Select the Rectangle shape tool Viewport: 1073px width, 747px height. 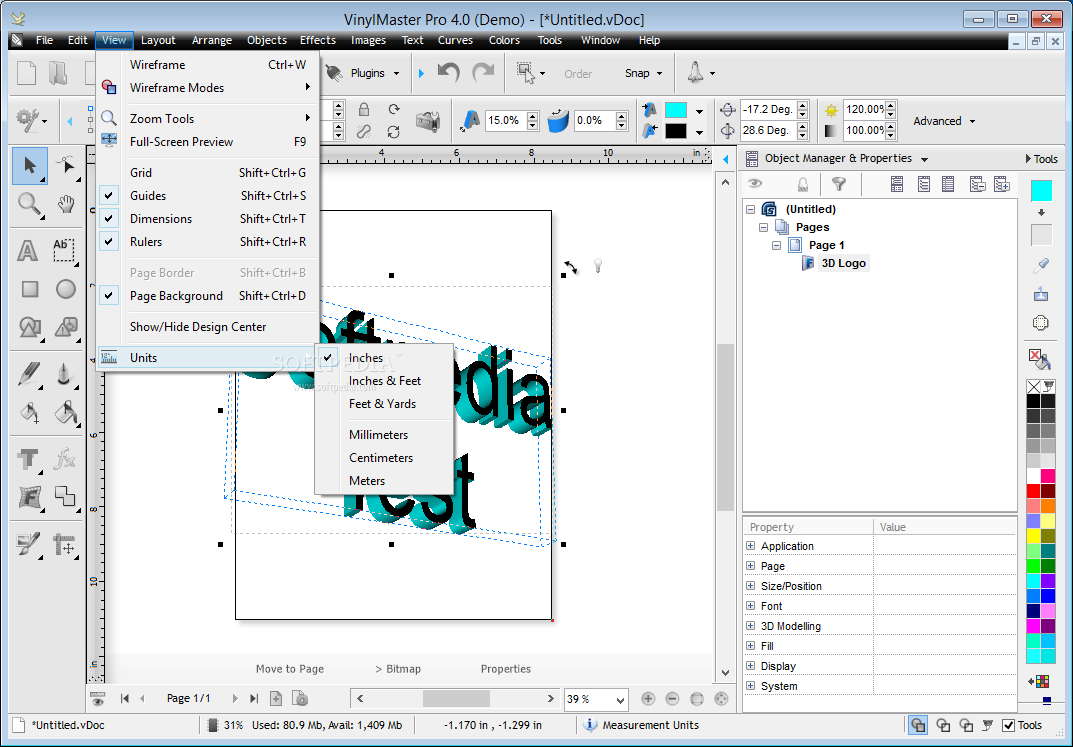coord(29,289)
